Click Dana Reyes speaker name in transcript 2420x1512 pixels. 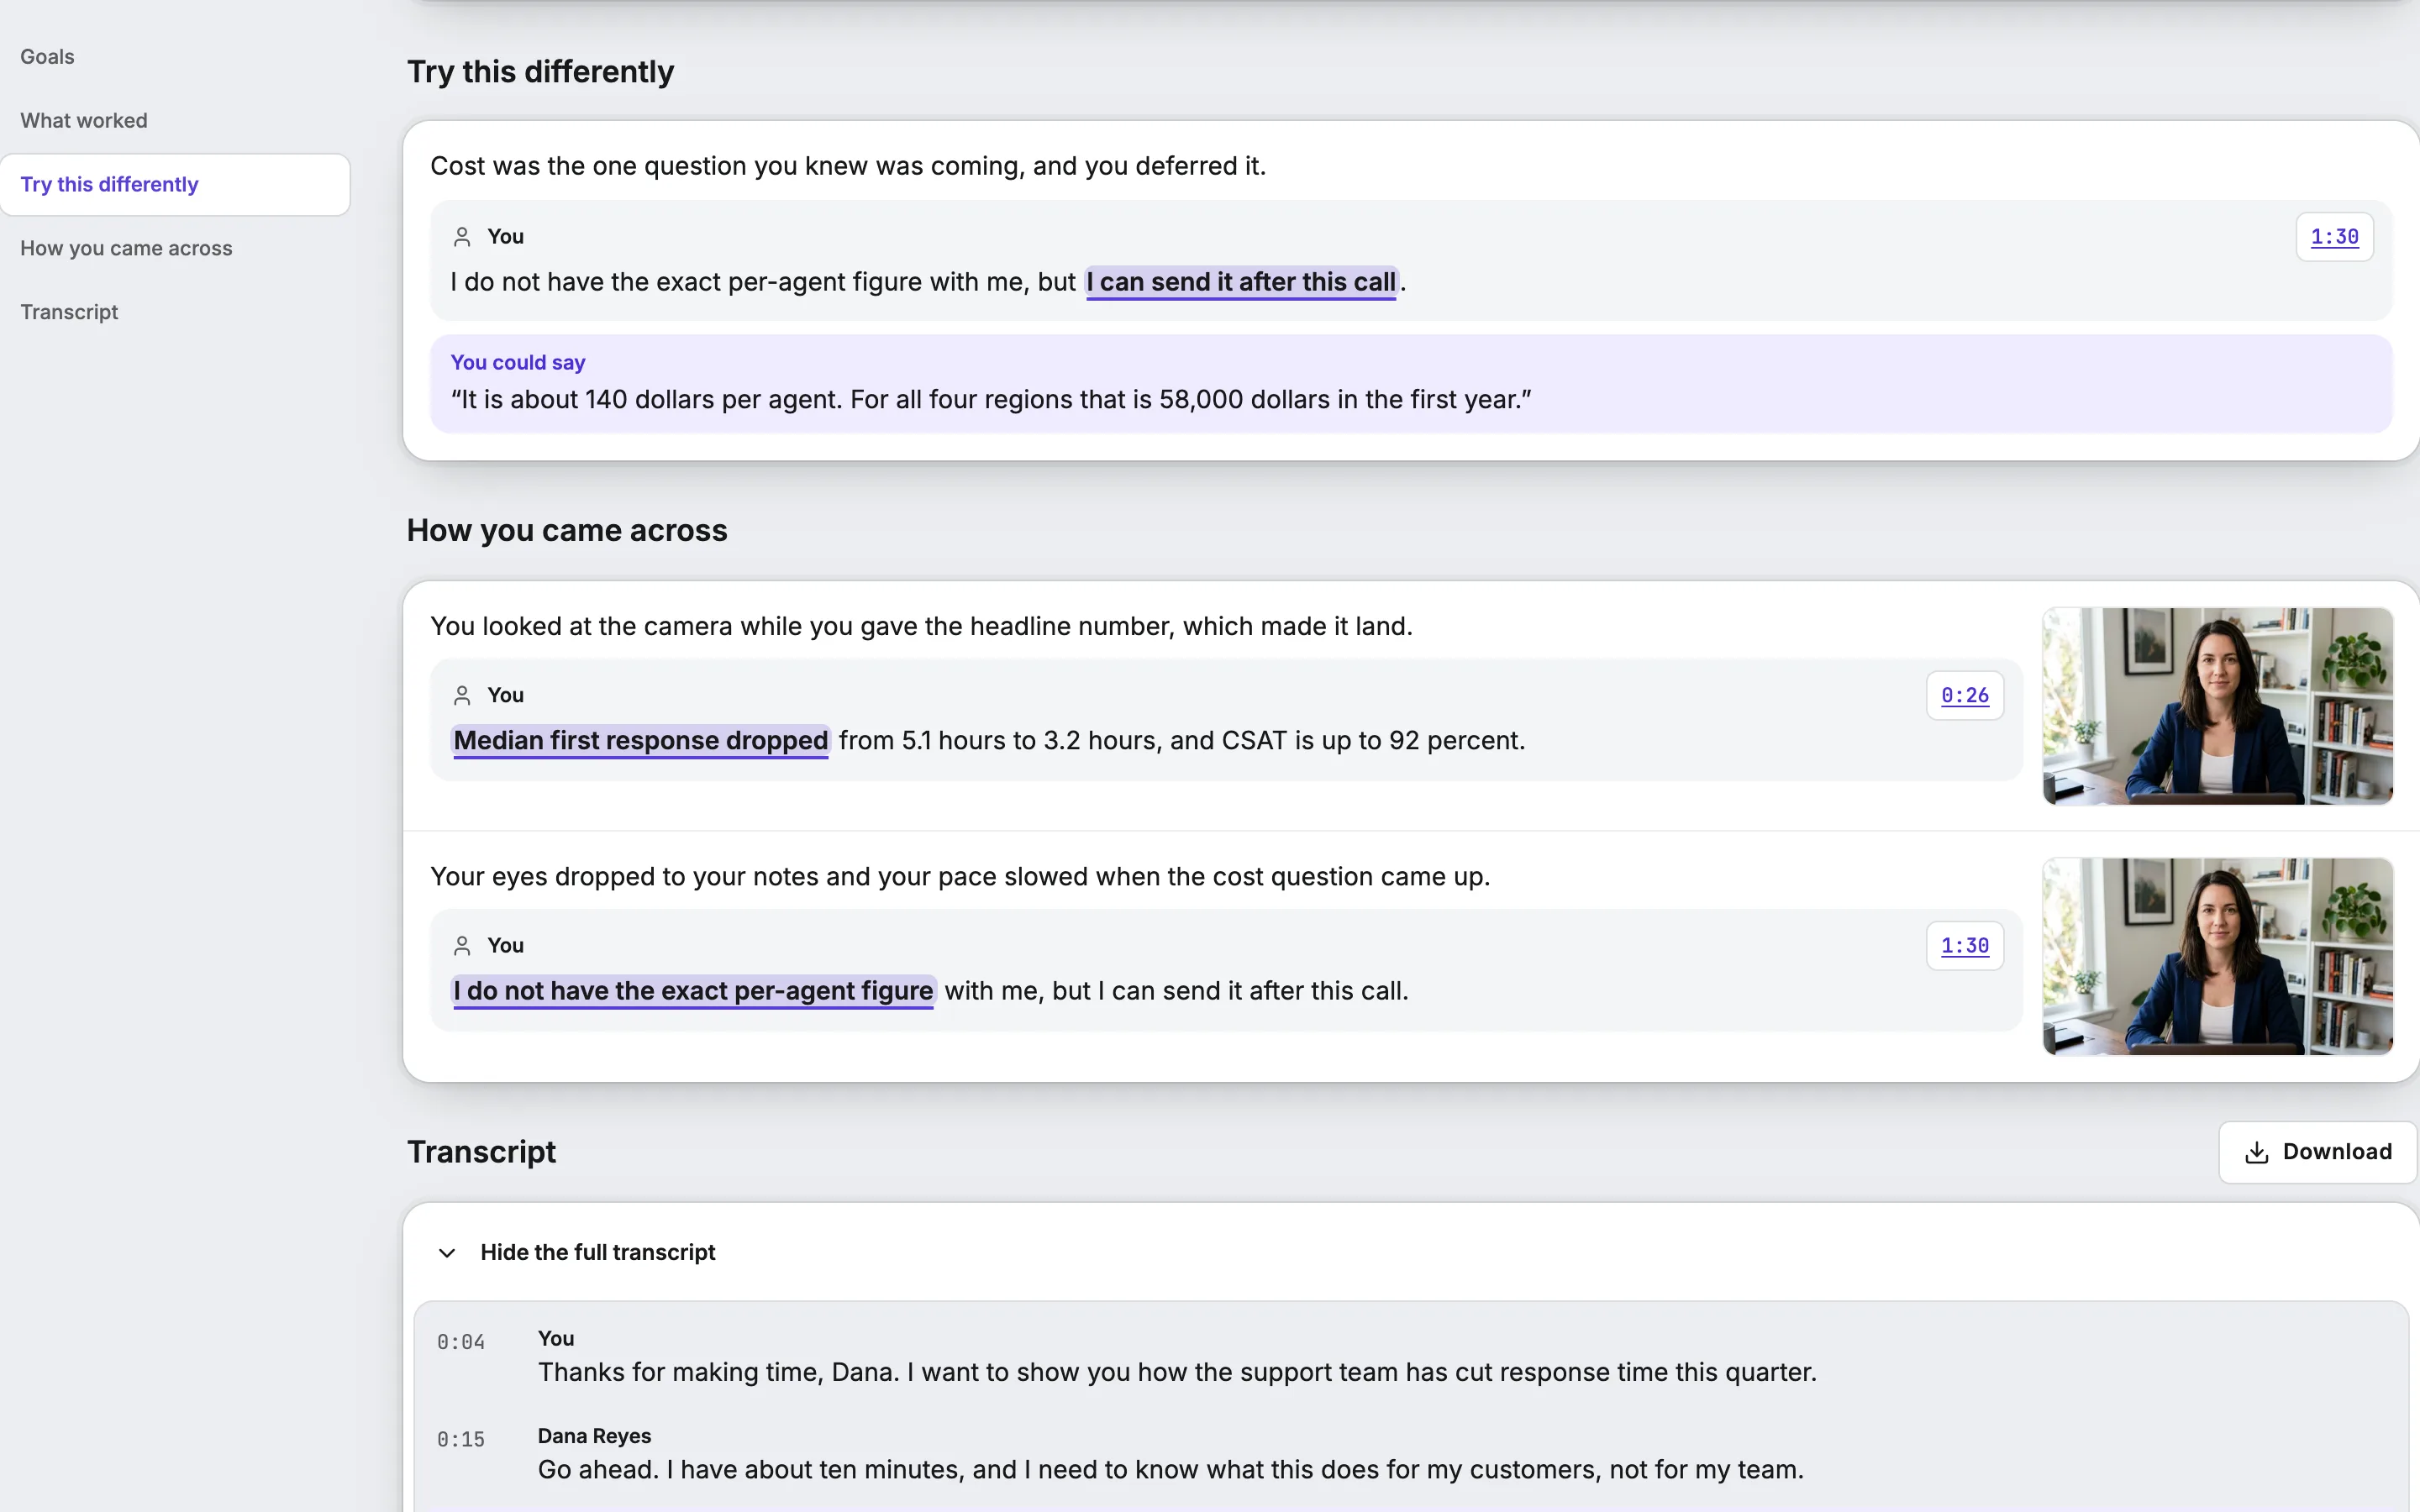pos(594,1436)
